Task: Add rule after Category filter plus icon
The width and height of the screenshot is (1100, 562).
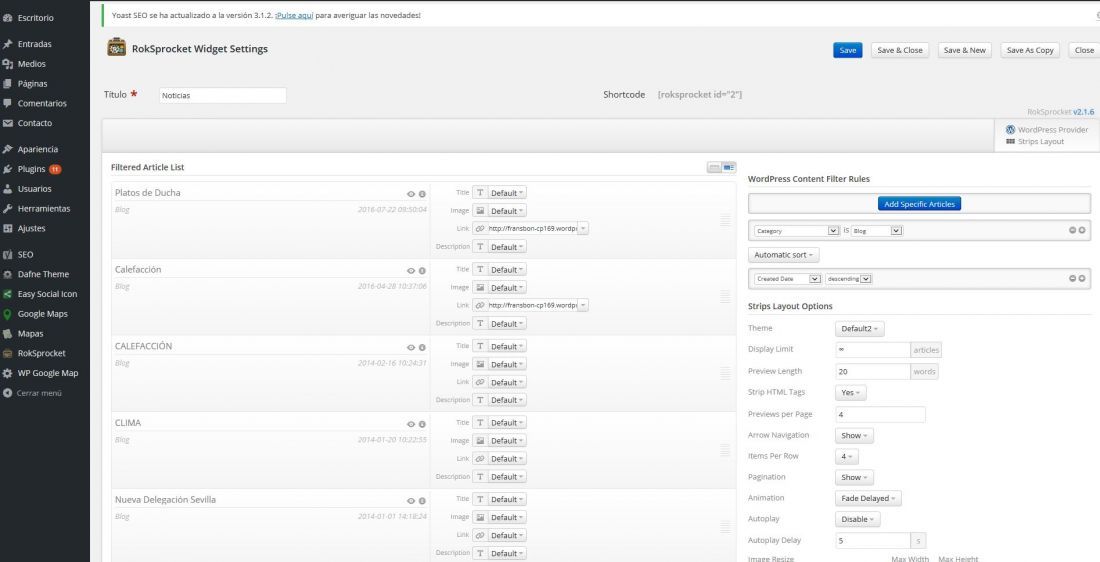Action: [1082, 230]
